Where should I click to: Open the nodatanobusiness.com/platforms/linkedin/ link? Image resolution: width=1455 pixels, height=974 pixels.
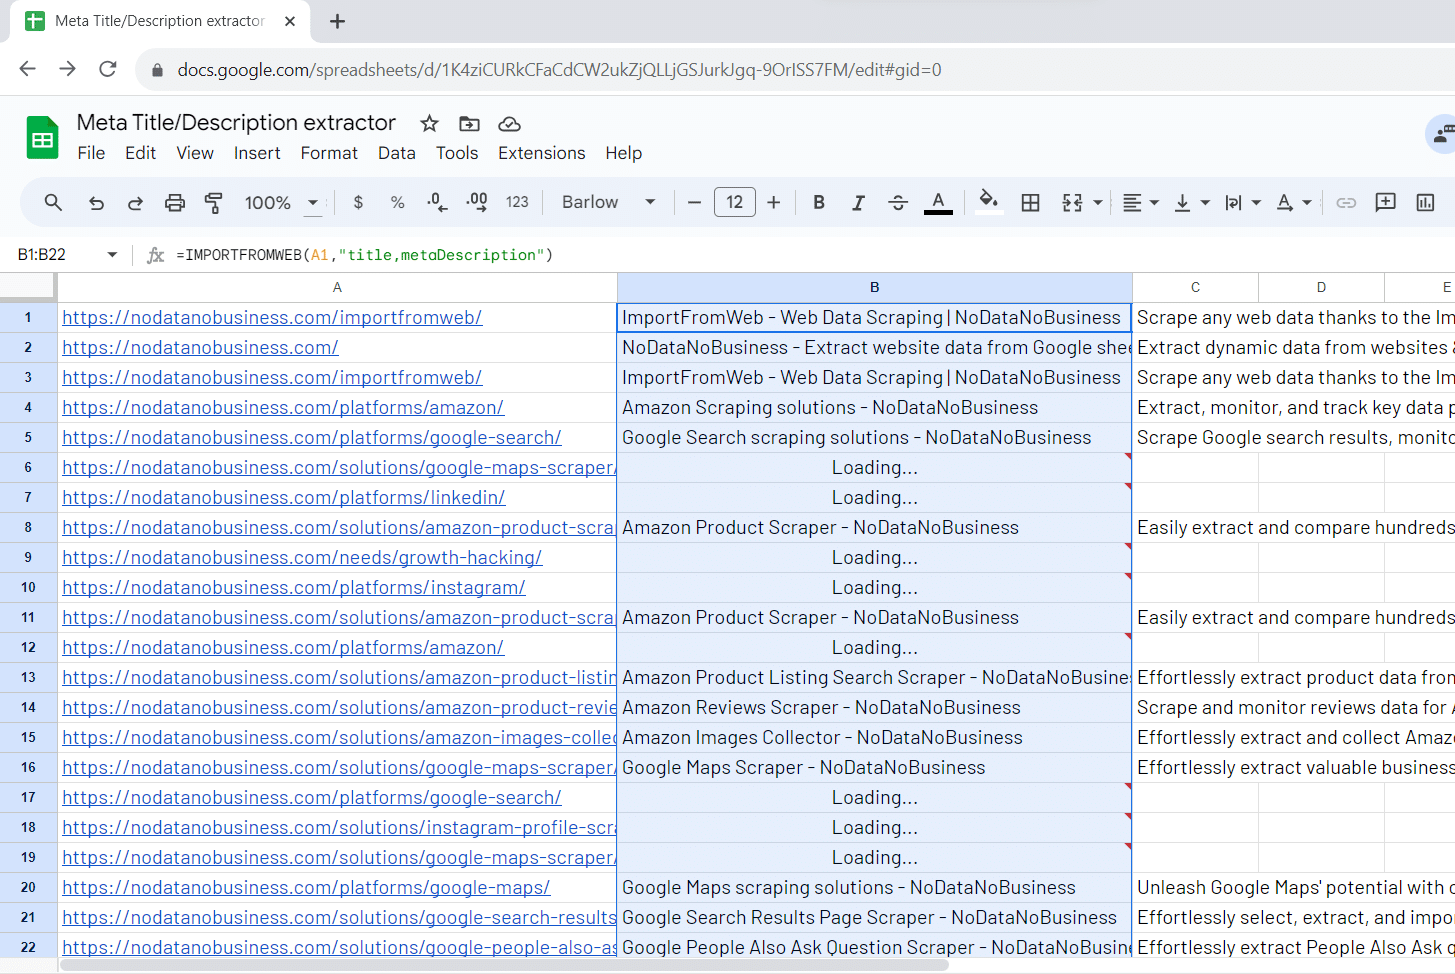[x=283, y=497]
